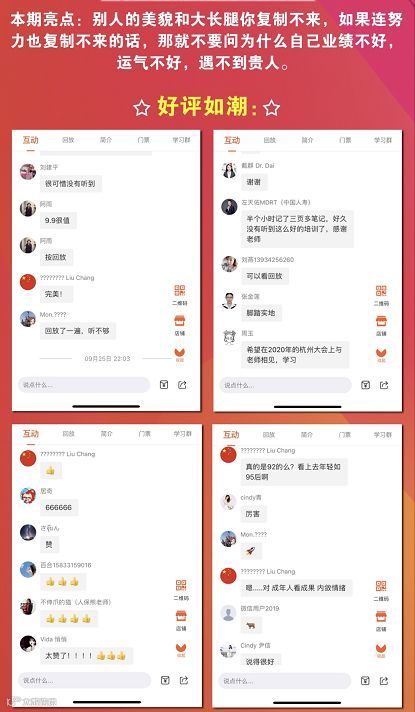The image size is (415, 712).
Task: Open the 简介 tab above the 真的是92的么 comment
Action: [x=307, y=435]
